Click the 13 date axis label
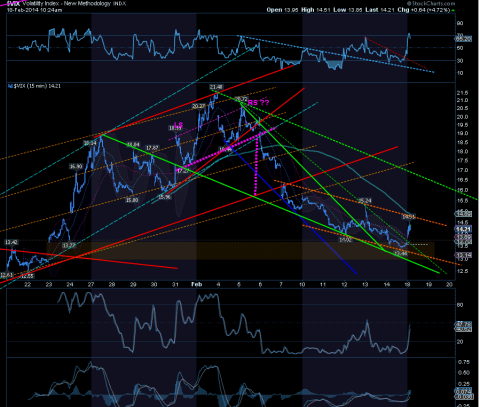This screenshot has width=480, height=407. 365,285
